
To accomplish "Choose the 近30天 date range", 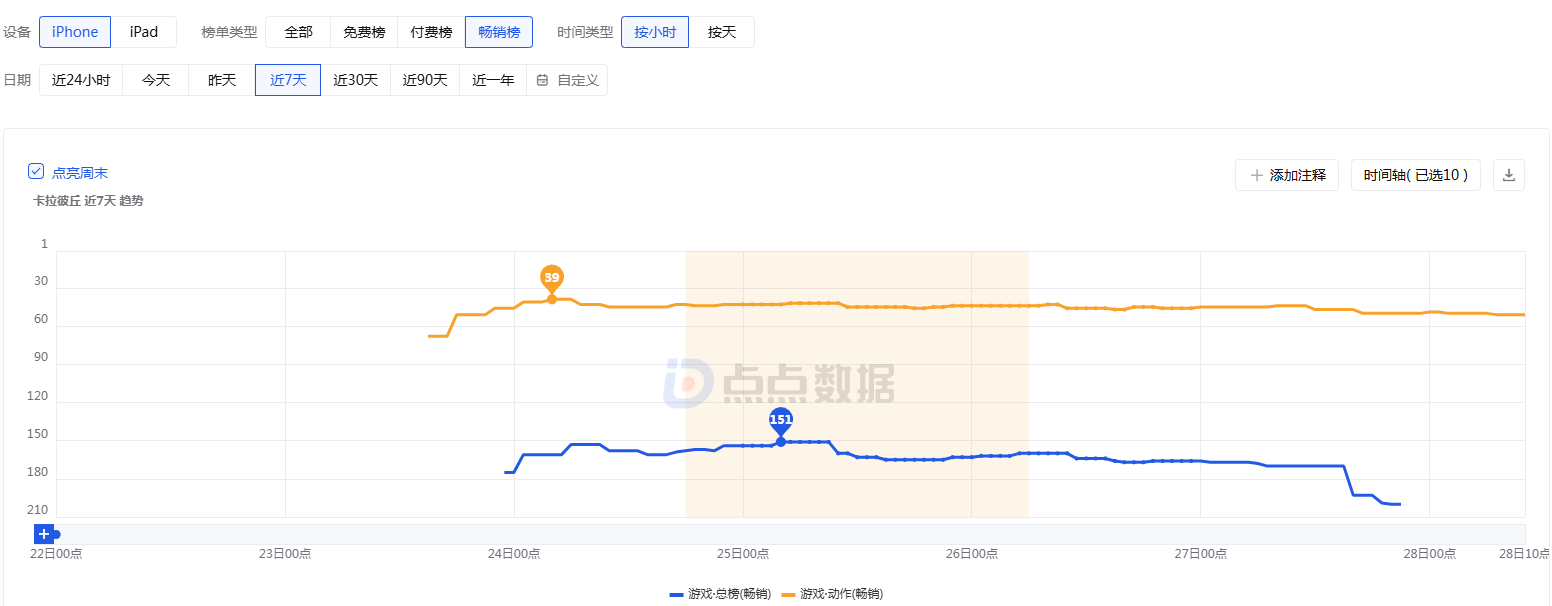I will [355, 80].
